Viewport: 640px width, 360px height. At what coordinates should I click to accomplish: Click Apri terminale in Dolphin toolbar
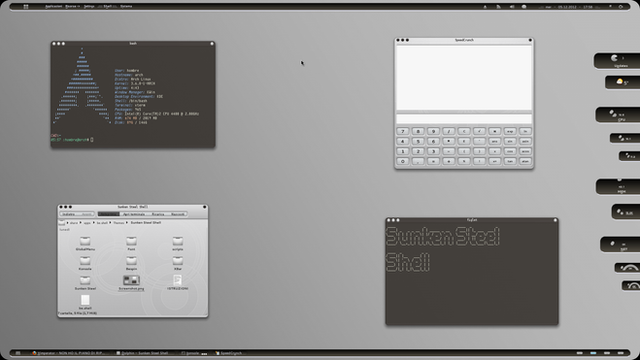point(134,214)
